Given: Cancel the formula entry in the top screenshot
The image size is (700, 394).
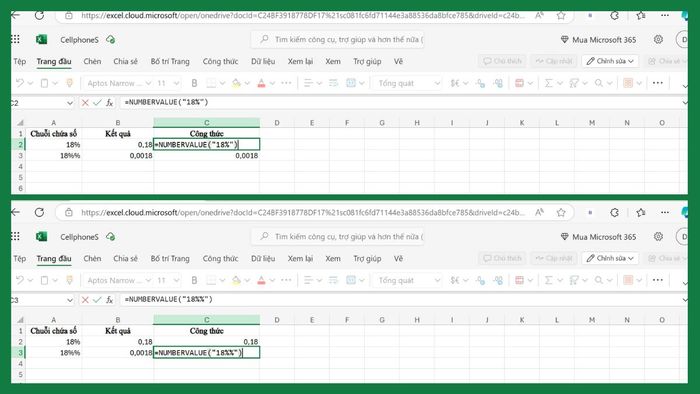Looking at the screenshot, I should tap(85, 103).
